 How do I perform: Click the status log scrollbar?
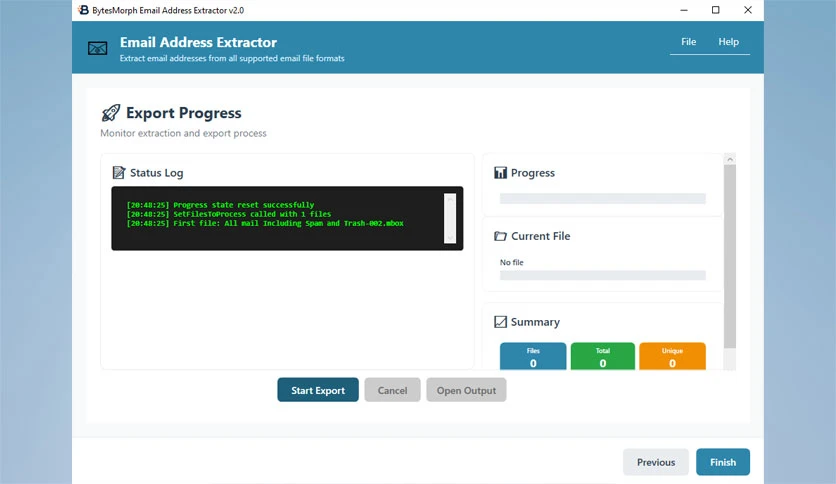450,218
